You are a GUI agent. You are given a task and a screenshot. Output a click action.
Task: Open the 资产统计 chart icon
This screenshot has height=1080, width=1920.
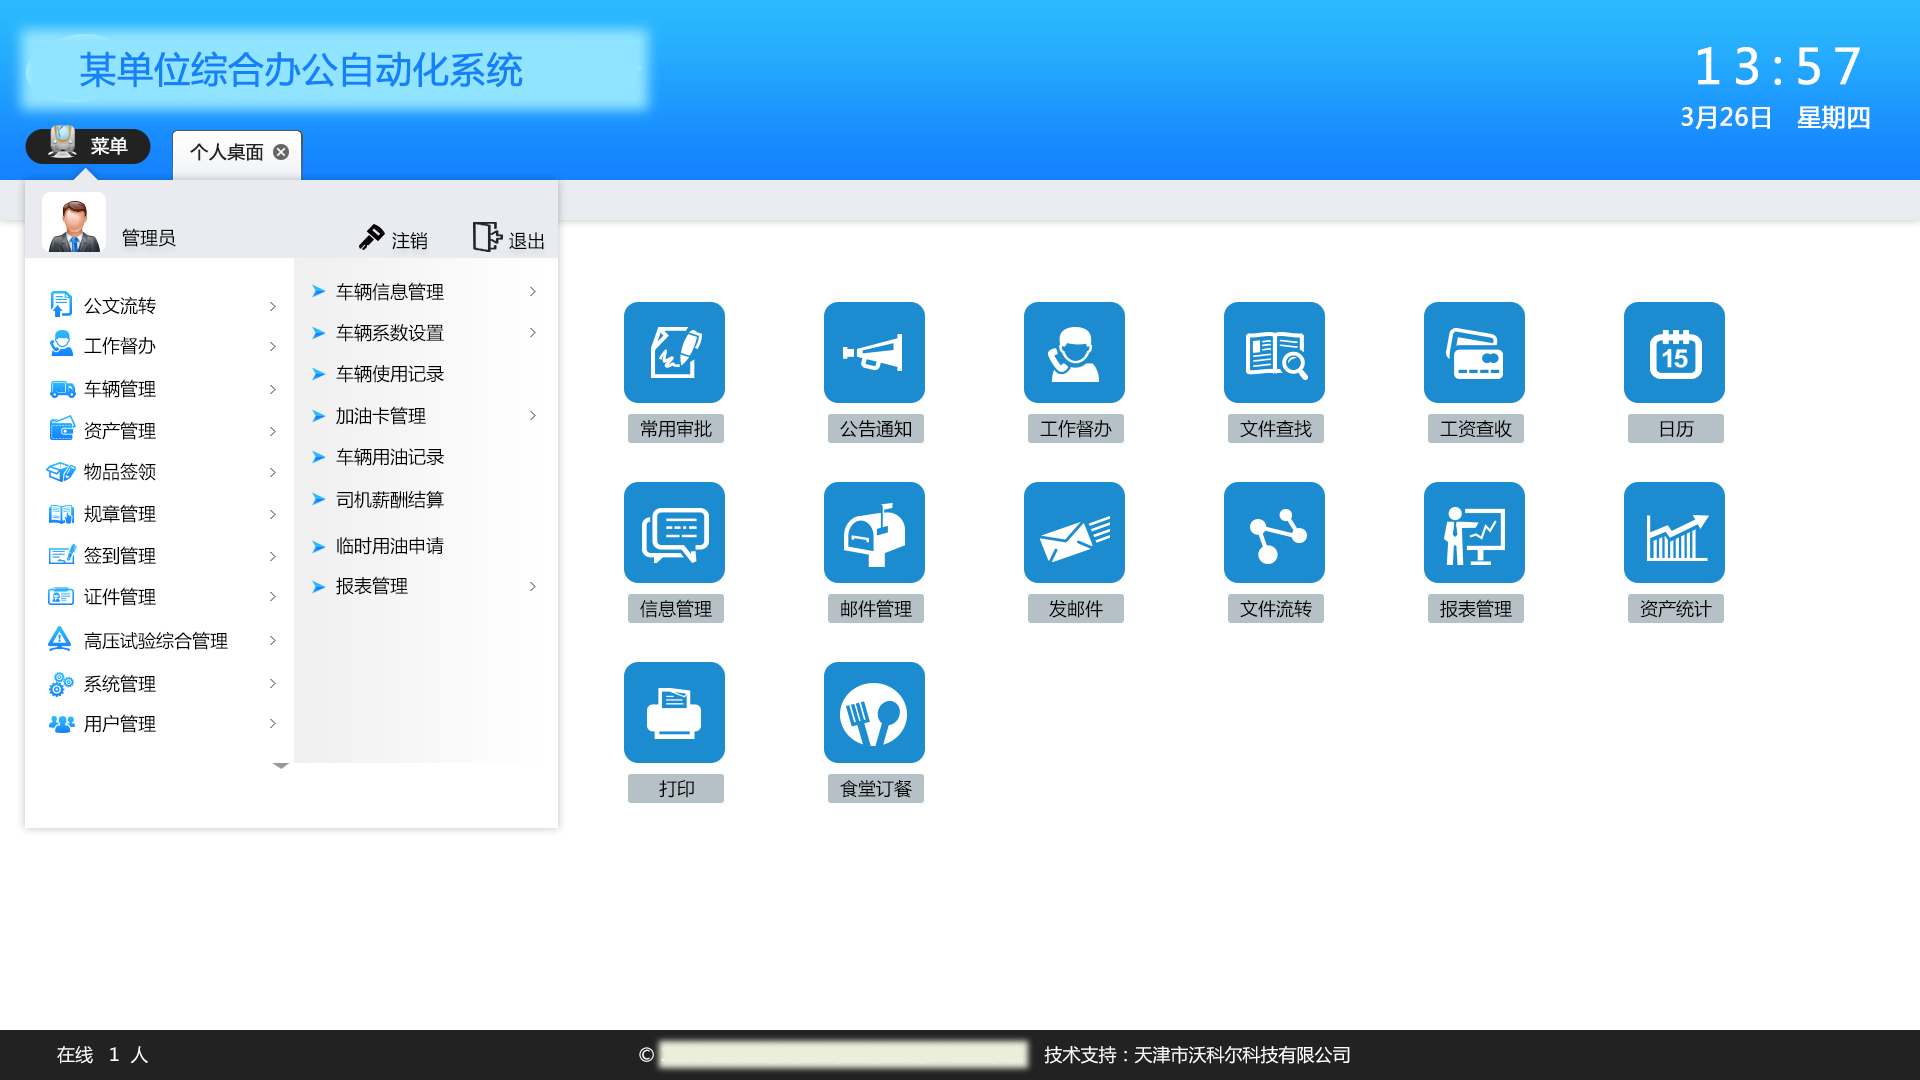coord(1674,533)
